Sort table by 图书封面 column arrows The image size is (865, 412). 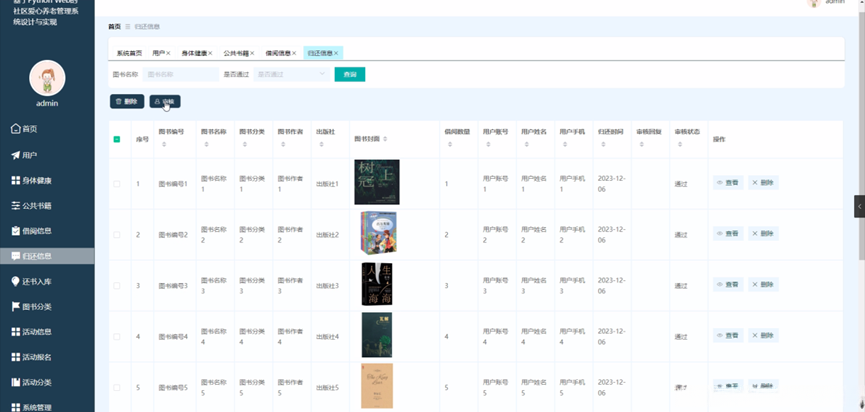[x=385, y=139]
